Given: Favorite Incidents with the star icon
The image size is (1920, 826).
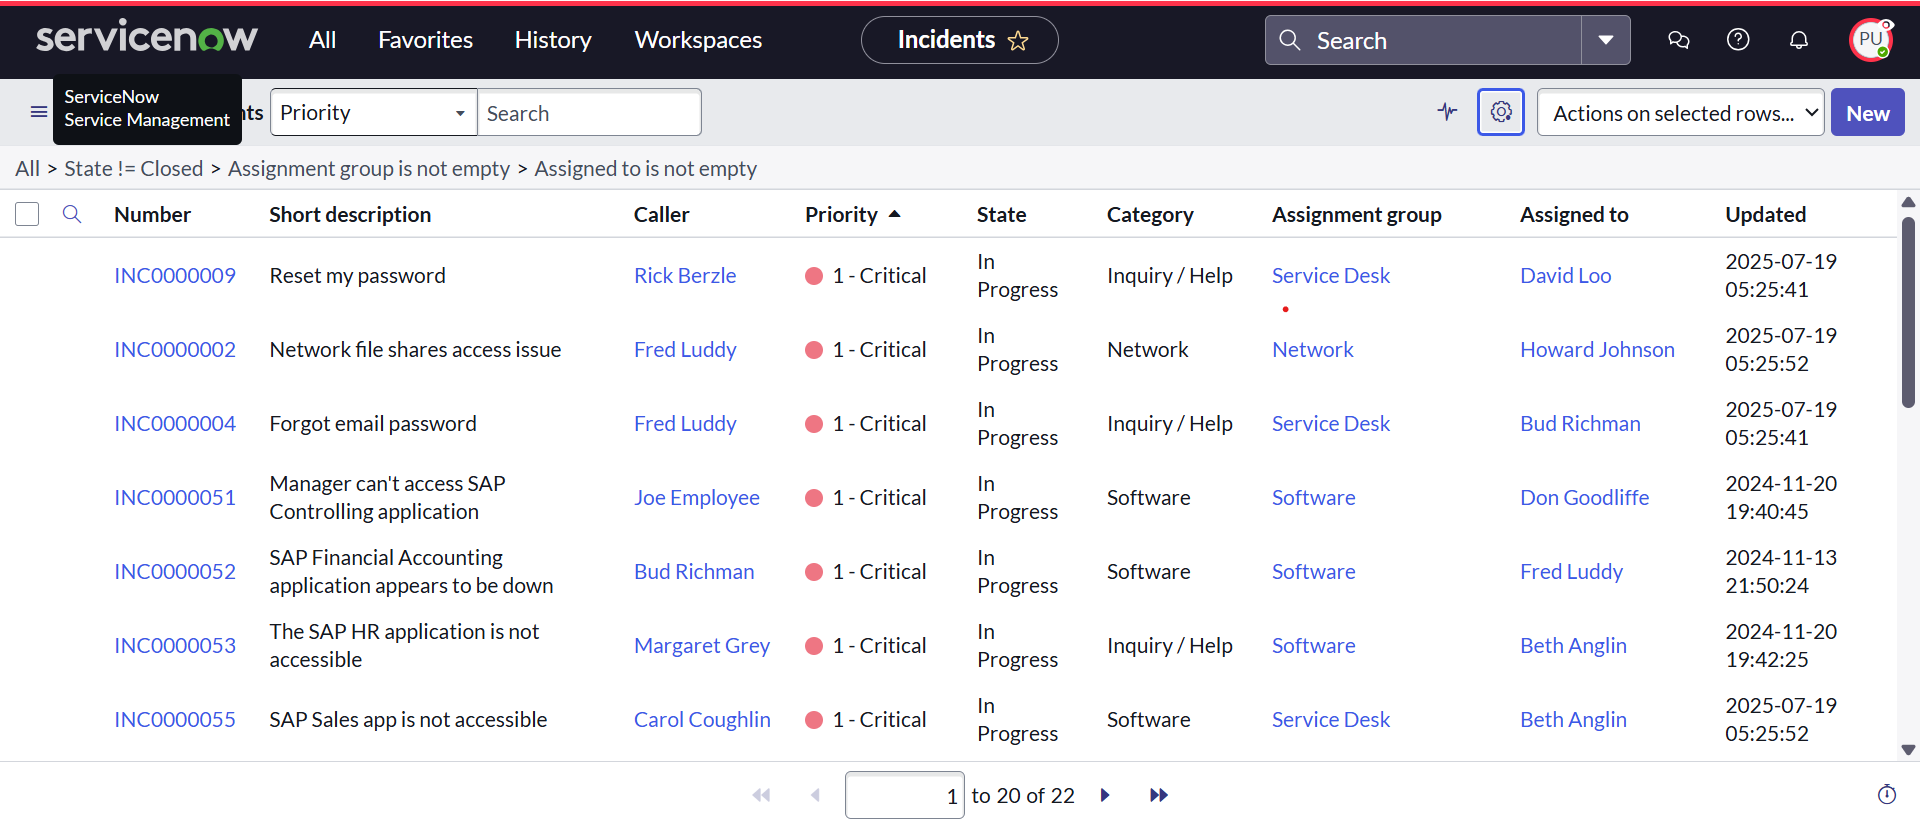Looking at the screenshot, I should [1018, 41].
